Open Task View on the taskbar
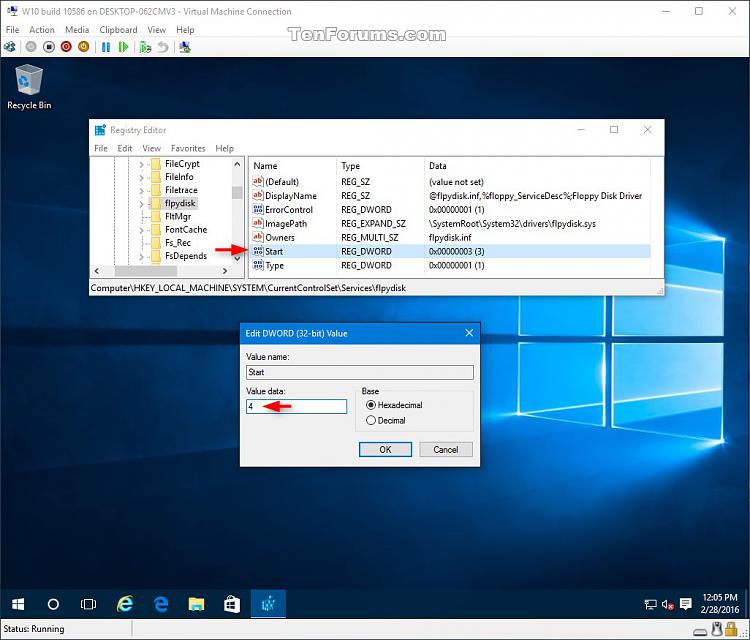The width and height of the screenshot is (750, 640). [x=88, y=604]
